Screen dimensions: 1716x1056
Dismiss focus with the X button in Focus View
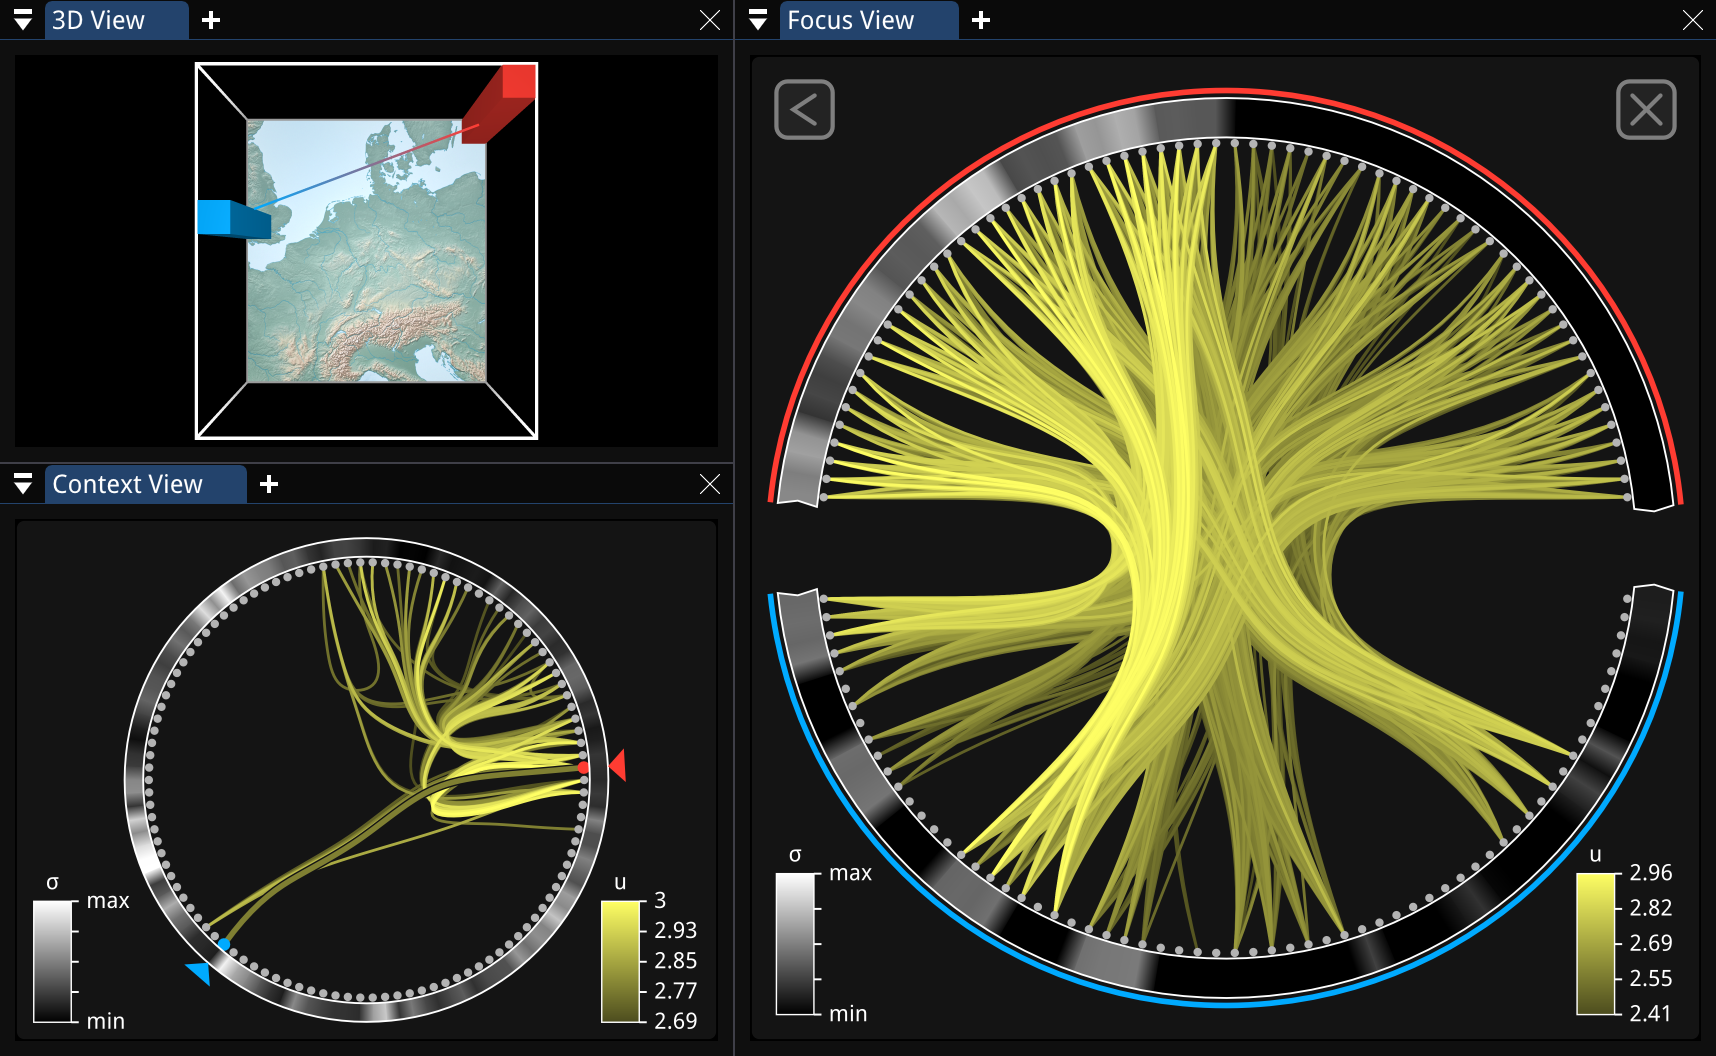(1646, 110)
